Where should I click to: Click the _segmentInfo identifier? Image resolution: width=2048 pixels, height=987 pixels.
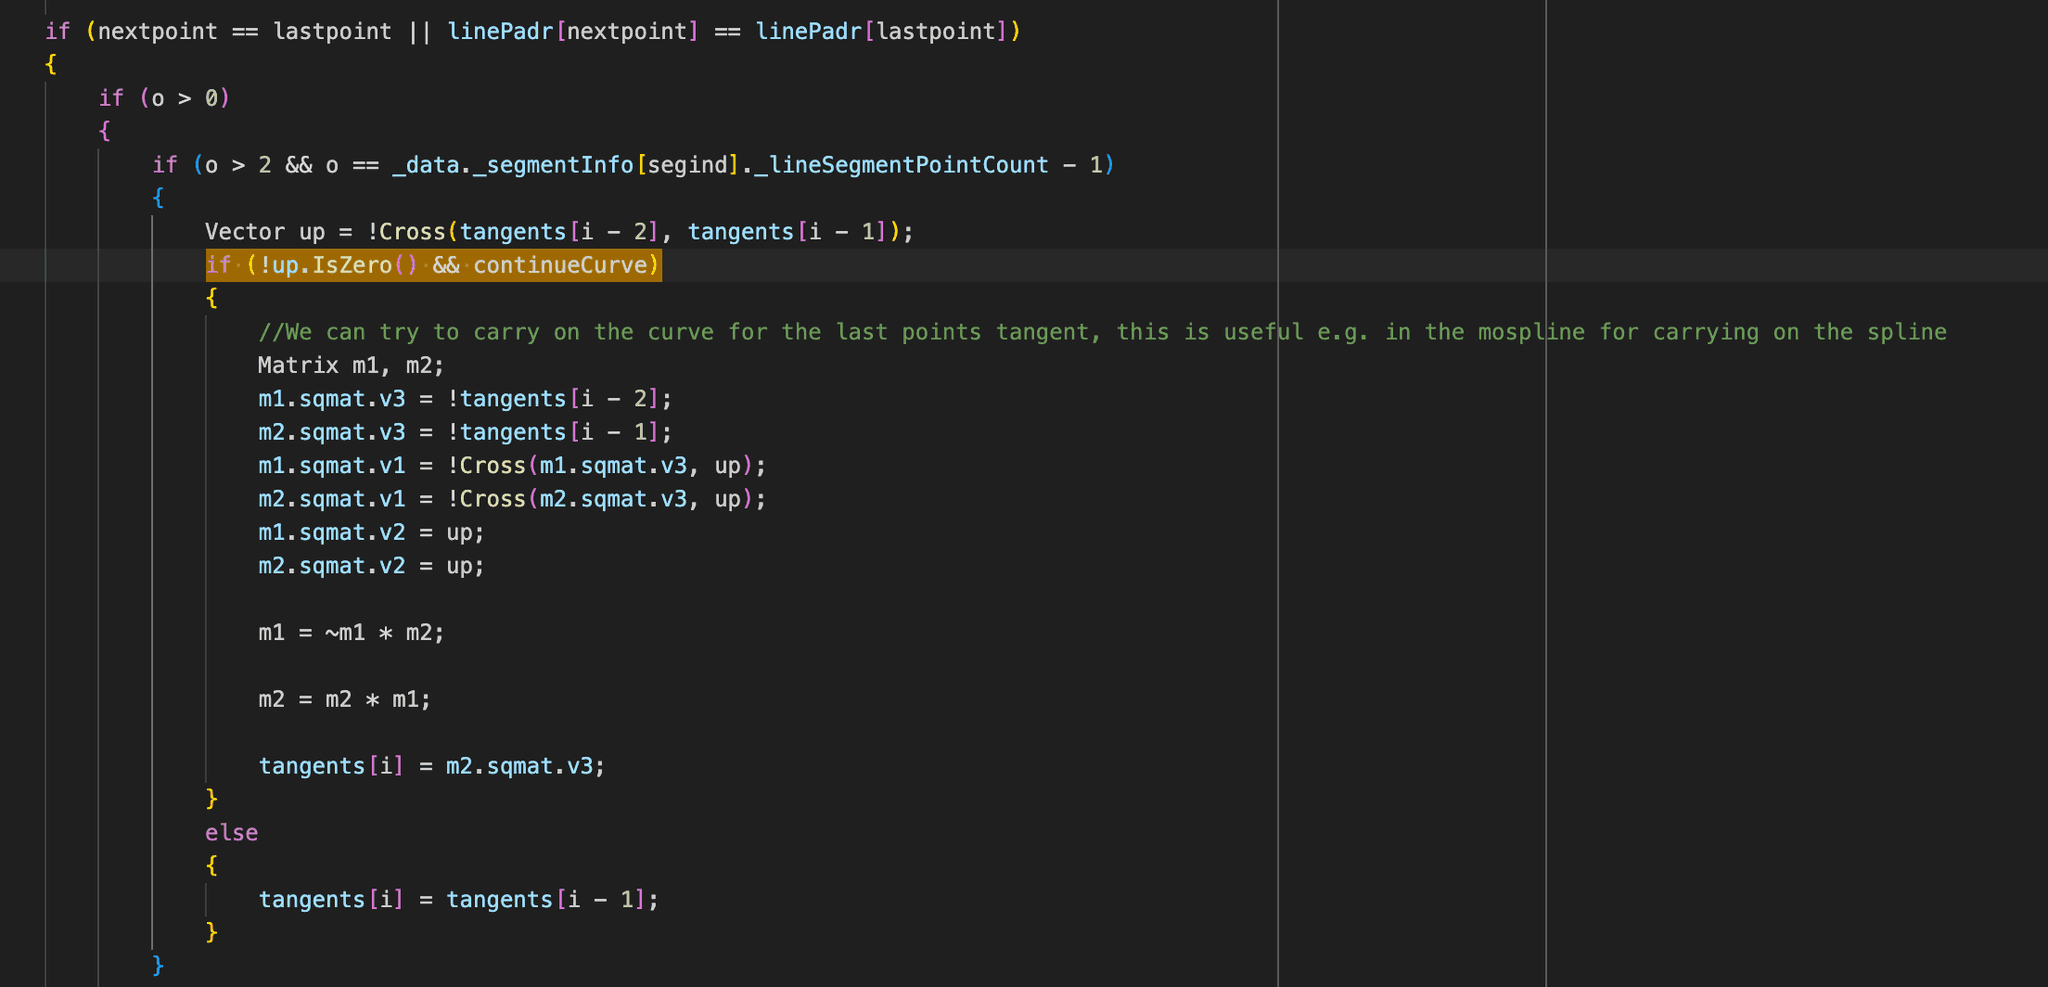552,165
